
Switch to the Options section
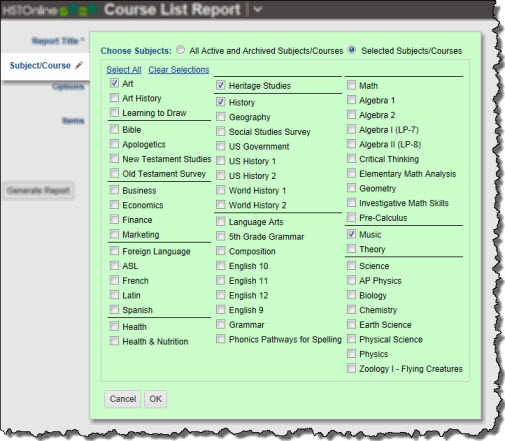tap(68, 87)
